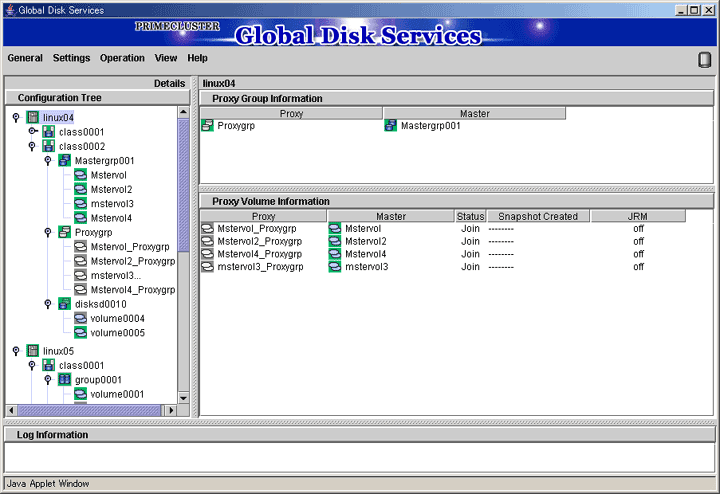The height and width of the screenshot is (494, 720).
Task: Click the Mstervol4_Proxygrp icon in tree
Action: click(80, 289)
